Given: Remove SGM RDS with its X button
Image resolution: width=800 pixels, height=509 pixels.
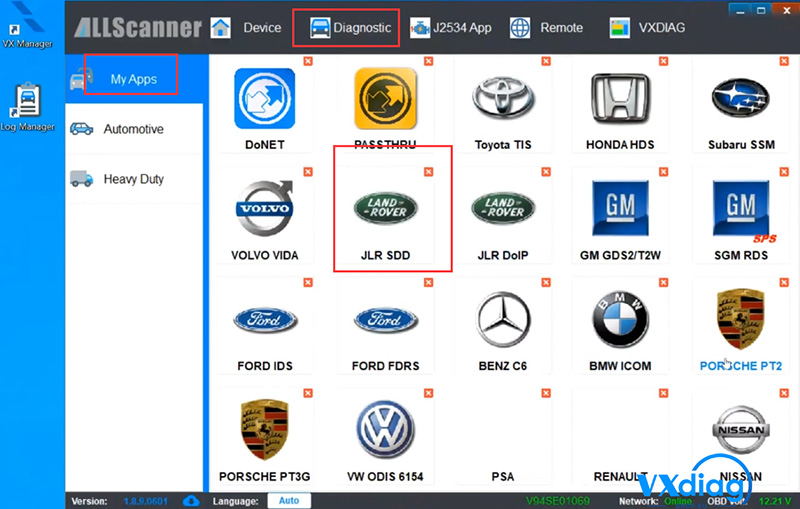Looking at the screenshot, I should tap(784, 172).
